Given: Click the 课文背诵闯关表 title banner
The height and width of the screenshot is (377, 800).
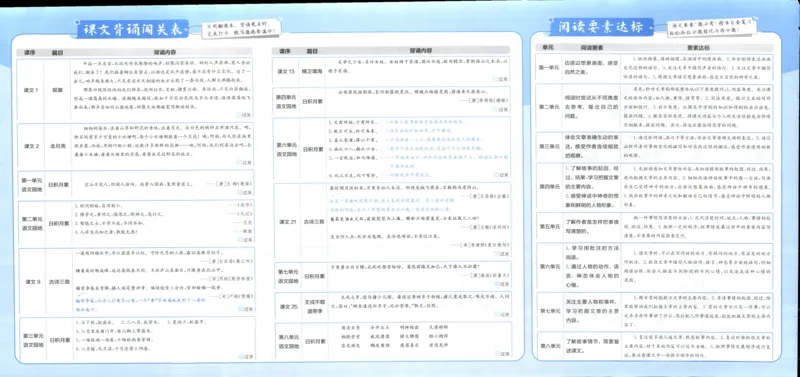Looking at the screenshot, I should [x=133, y=29].
